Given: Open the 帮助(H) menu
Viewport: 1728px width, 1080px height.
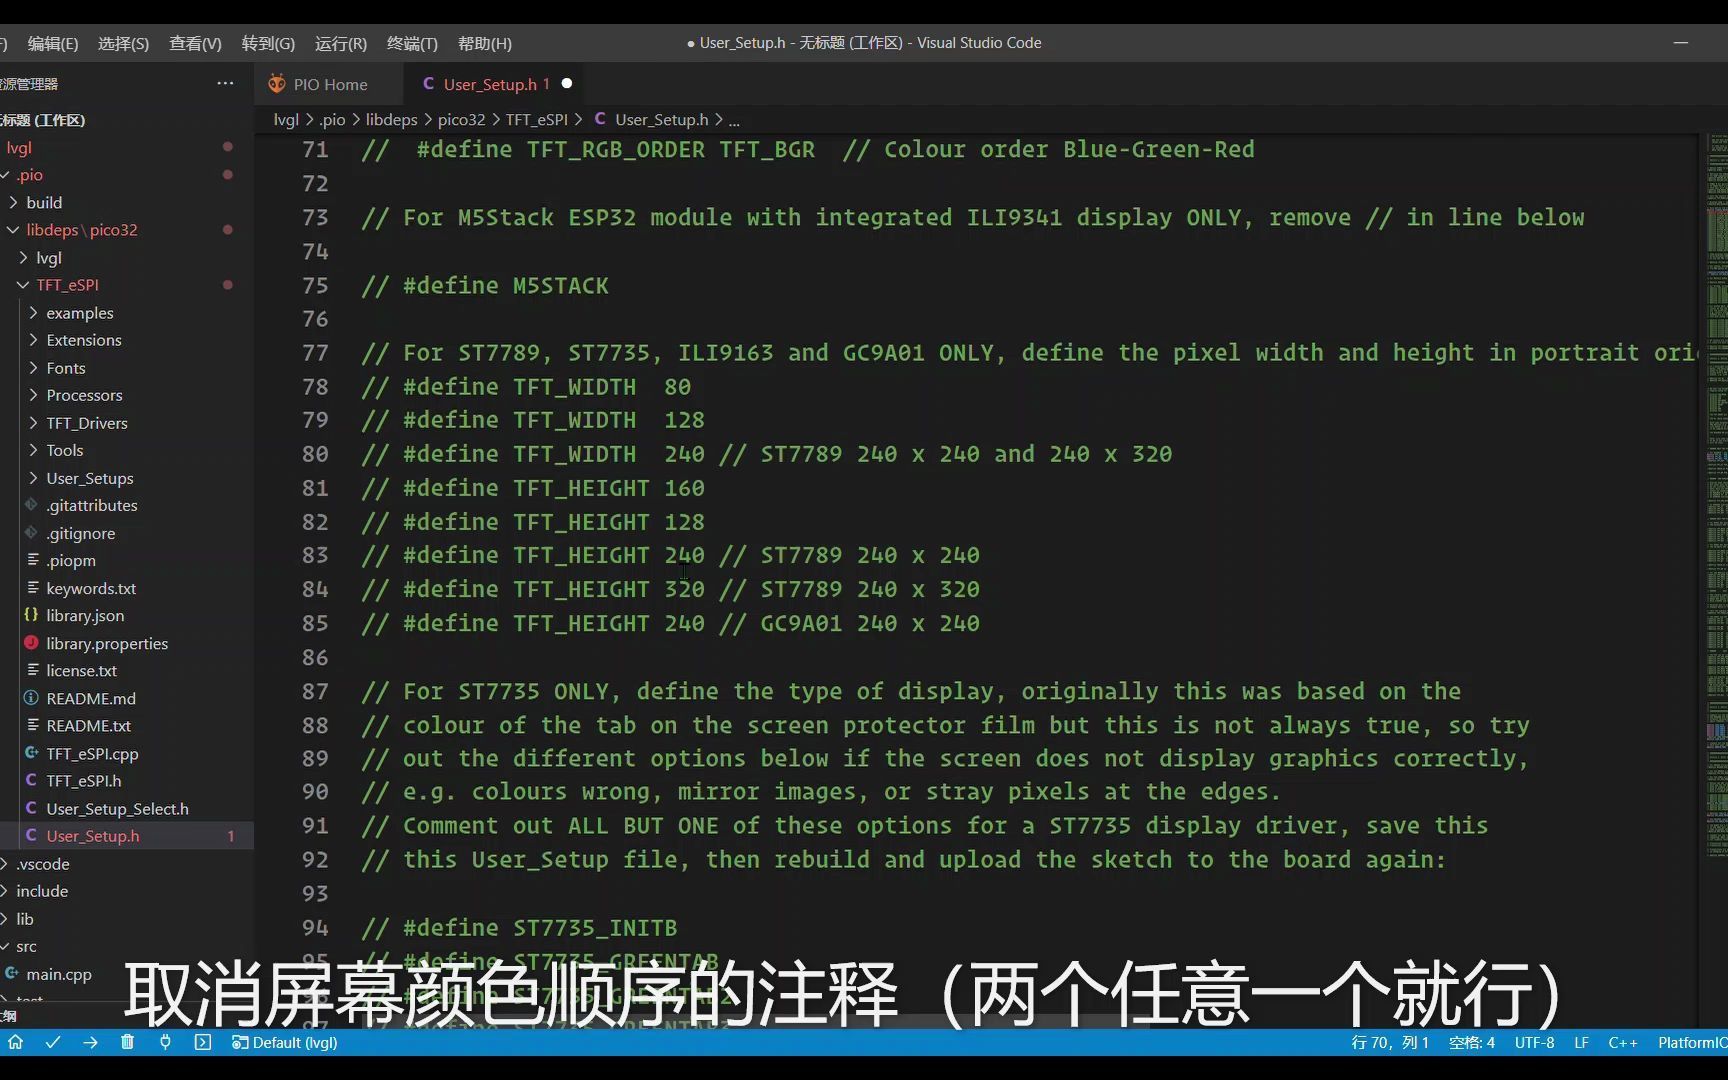Looking at the screenshot, I should [x=485, y=43].
